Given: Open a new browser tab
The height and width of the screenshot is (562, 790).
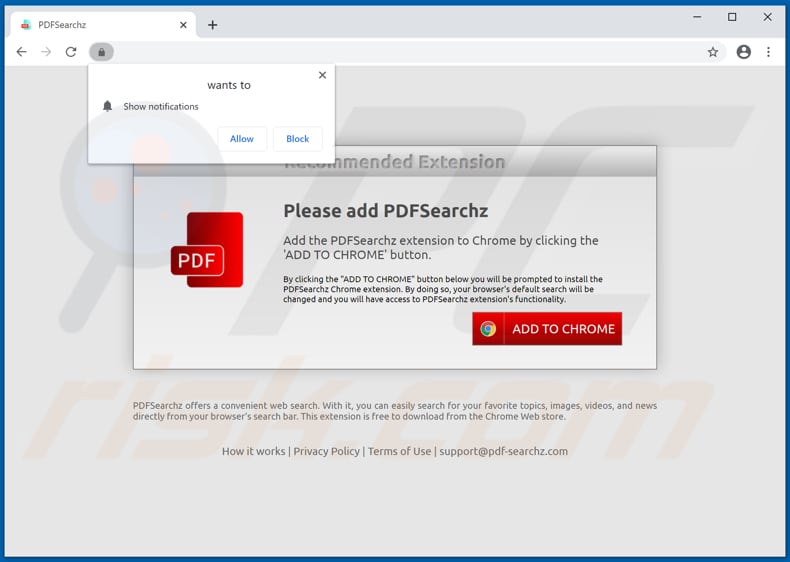Looking at the screenshot, I should [x=213, y=25].
